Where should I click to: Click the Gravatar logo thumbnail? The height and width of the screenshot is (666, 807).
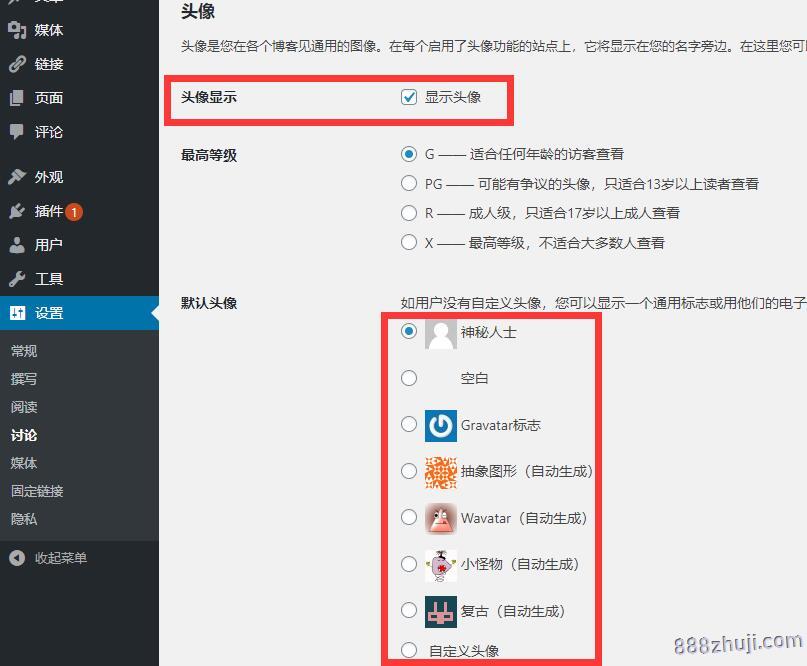[441, 426]
